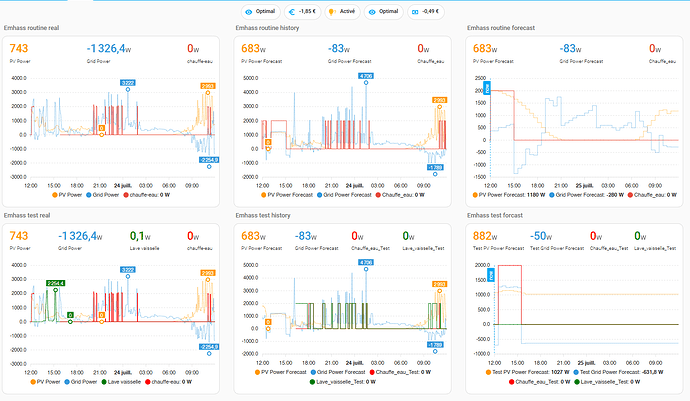Toggle PV Power series in Emhass test real legend
Screen dimensions: 690x401
coord(45,382)
